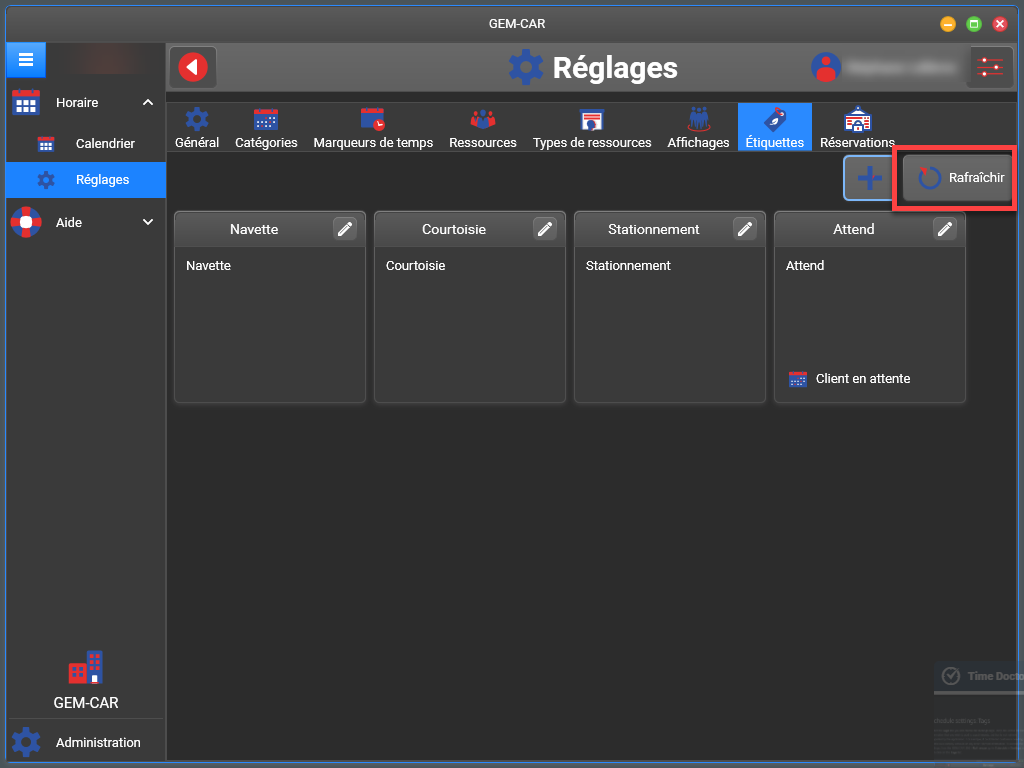
Task: Open the Affichages tab
Action: [698, 128]
